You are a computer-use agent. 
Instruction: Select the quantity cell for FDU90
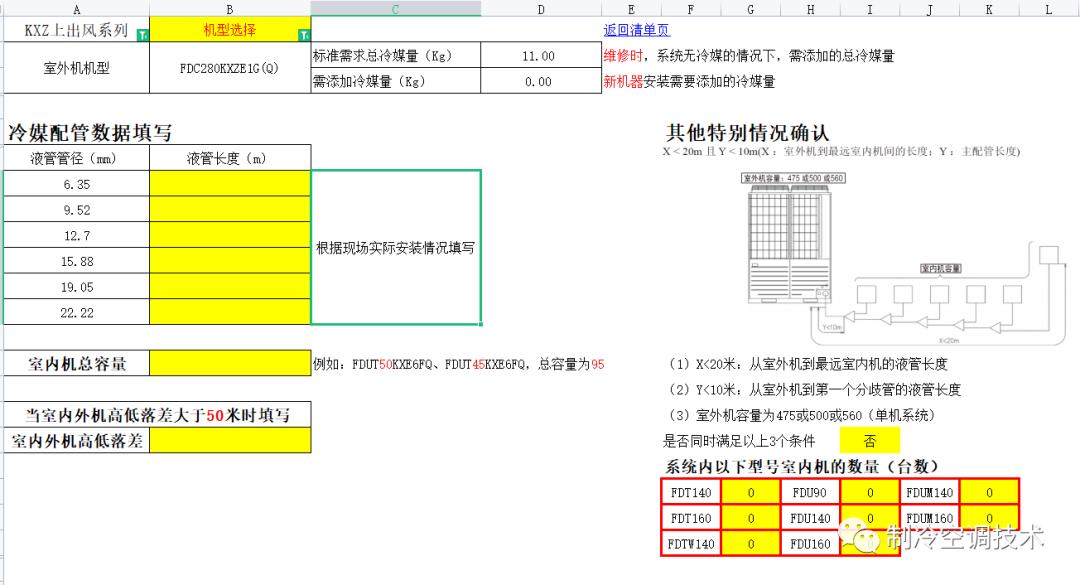[870, 492]
